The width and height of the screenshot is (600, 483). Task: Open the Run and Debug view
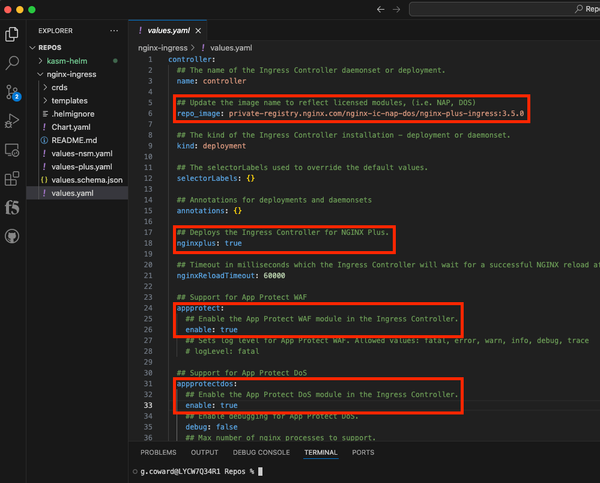tap(13, 121)
